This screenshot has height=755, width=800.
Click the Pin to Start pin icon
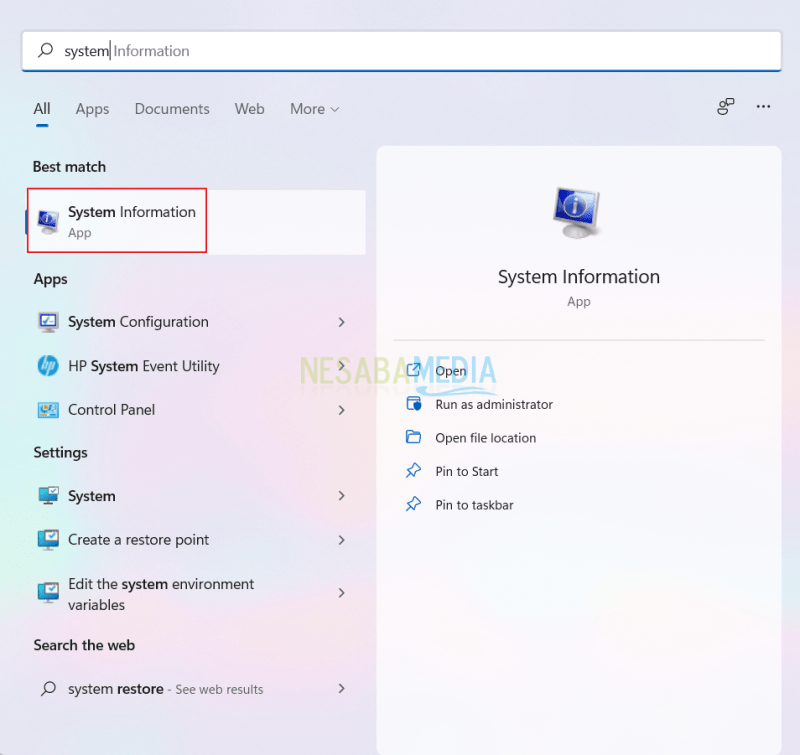[413, 470]
